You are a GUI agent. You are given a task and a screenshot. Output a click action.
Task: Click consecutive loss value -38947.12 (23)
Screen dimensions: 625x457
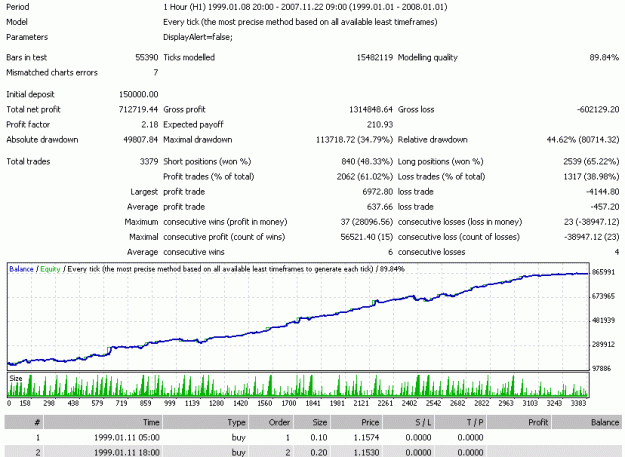591,237
